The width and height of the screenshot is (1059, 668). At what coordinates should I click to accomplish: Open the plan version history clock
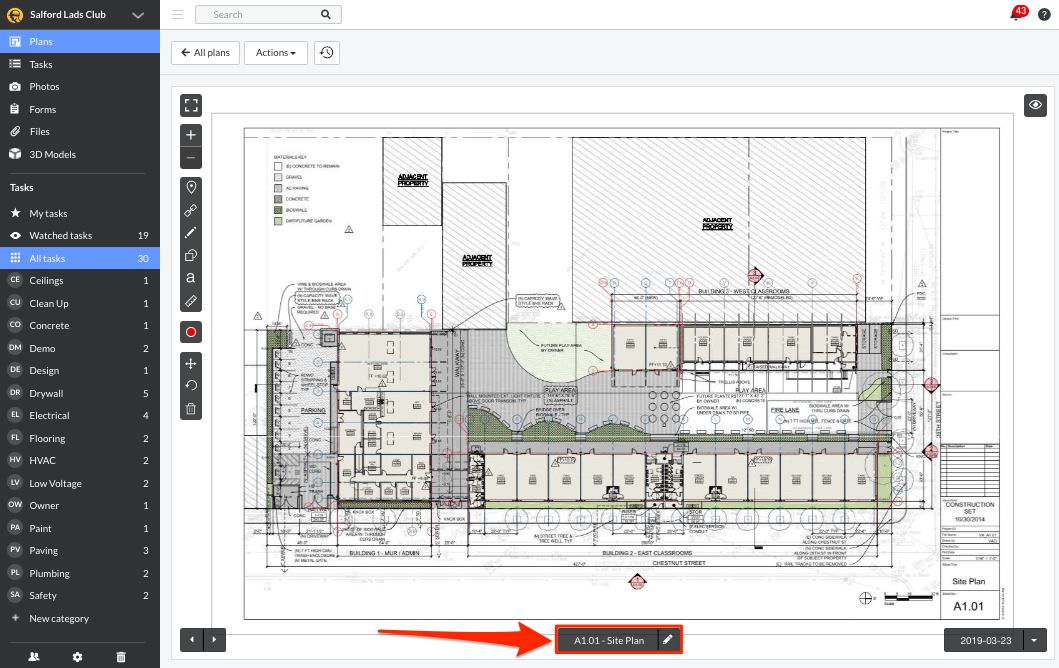click(x=326, y=52)
